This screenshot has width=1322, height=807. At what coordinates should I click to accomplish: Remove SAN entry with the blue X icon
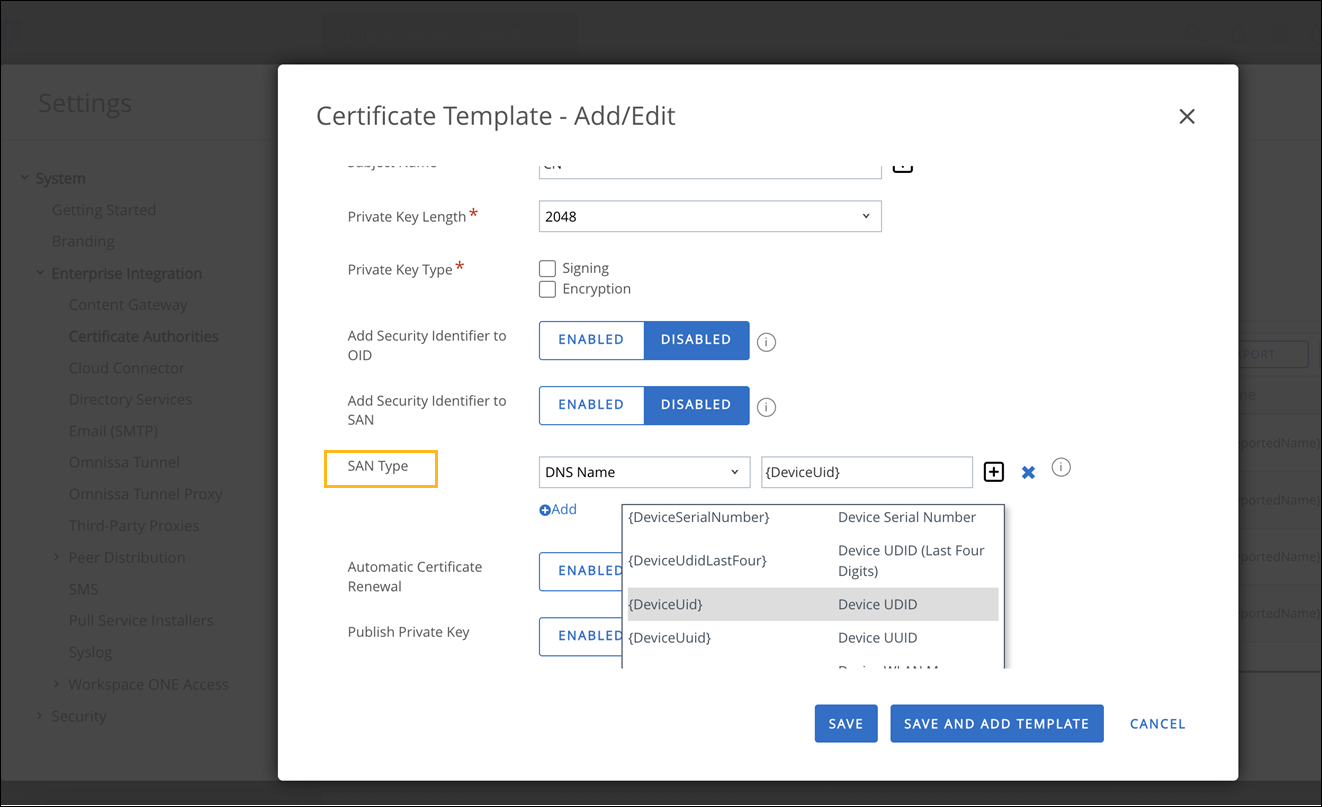[x=1028, y=472]
